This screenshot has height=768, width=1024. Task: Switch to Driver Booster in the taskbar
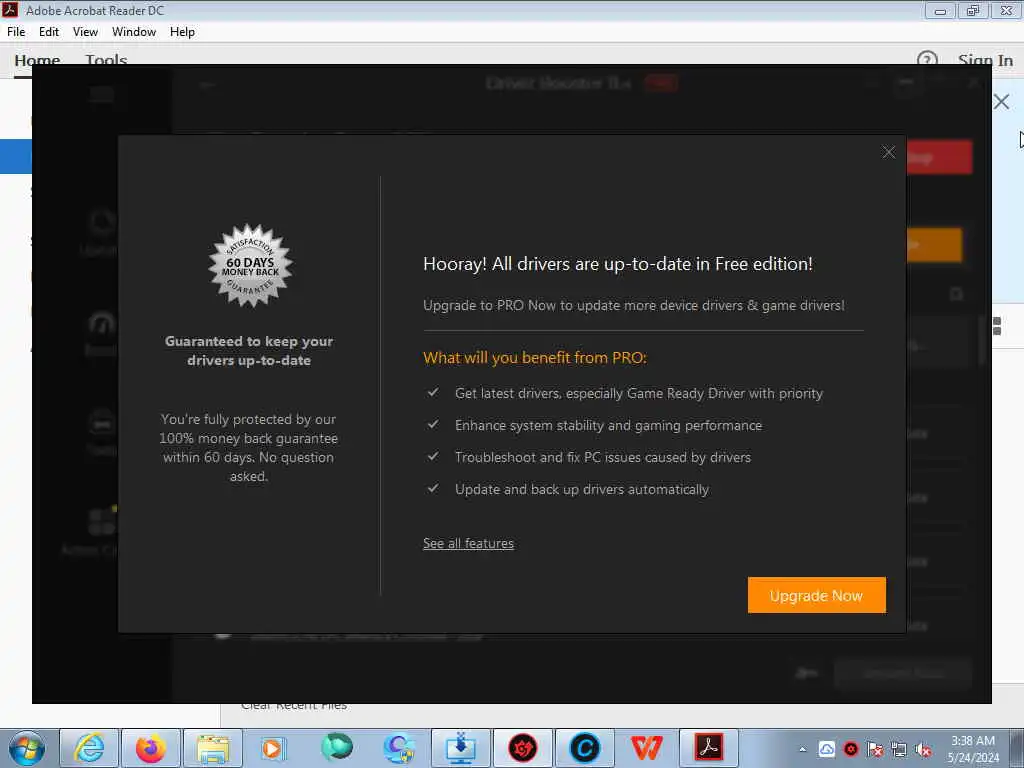[x=522, y=748]
